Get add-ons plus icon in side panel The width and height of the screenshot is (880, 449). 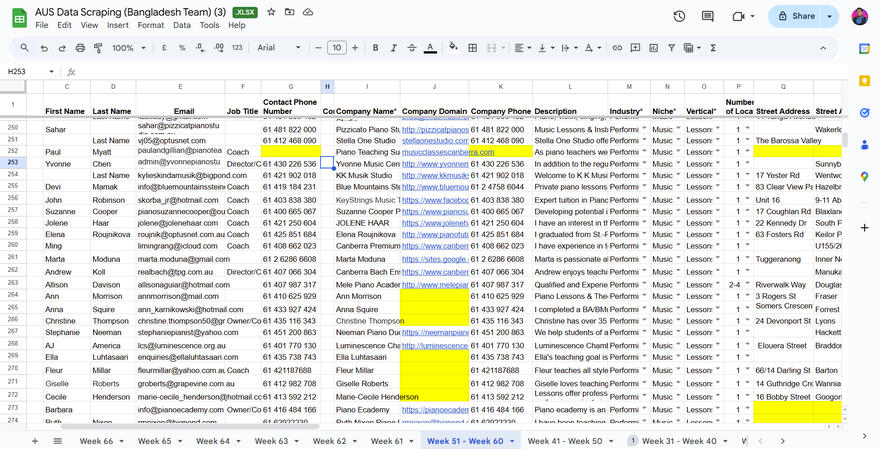click(x=864, y=228)
